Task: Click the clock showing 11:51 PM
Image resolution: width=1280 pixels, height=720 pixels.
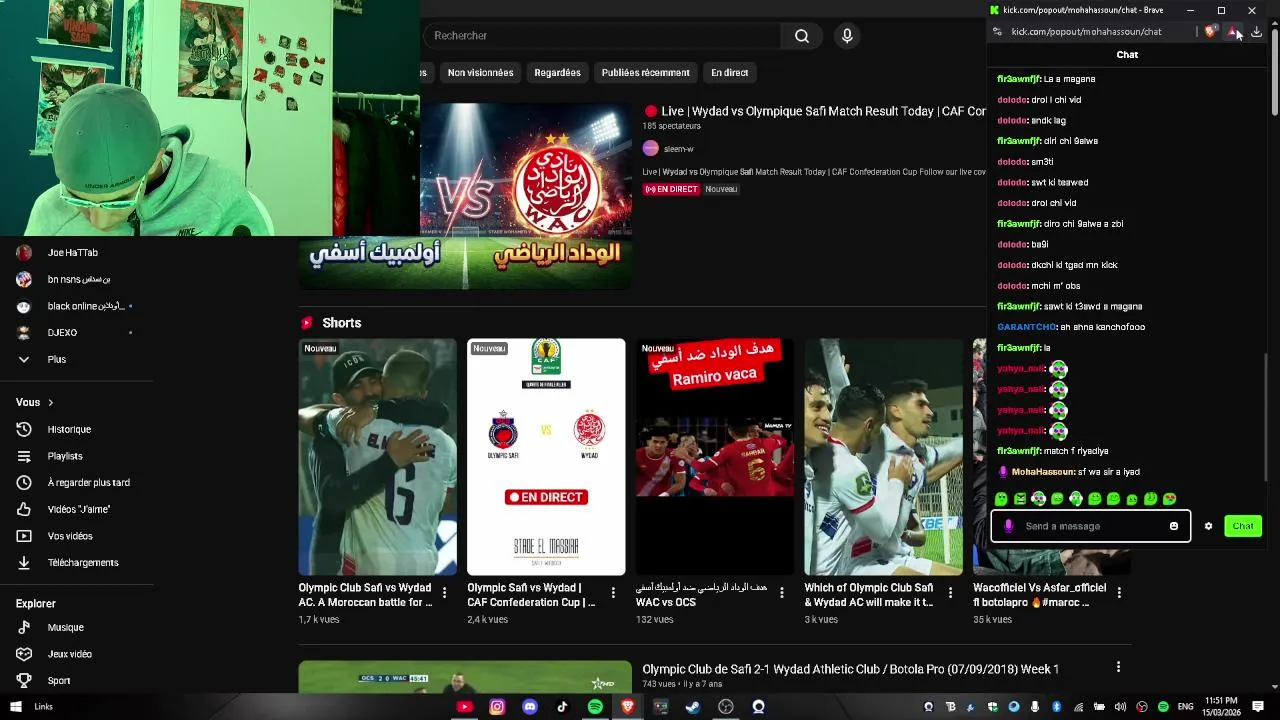Action: point(1222,707)
